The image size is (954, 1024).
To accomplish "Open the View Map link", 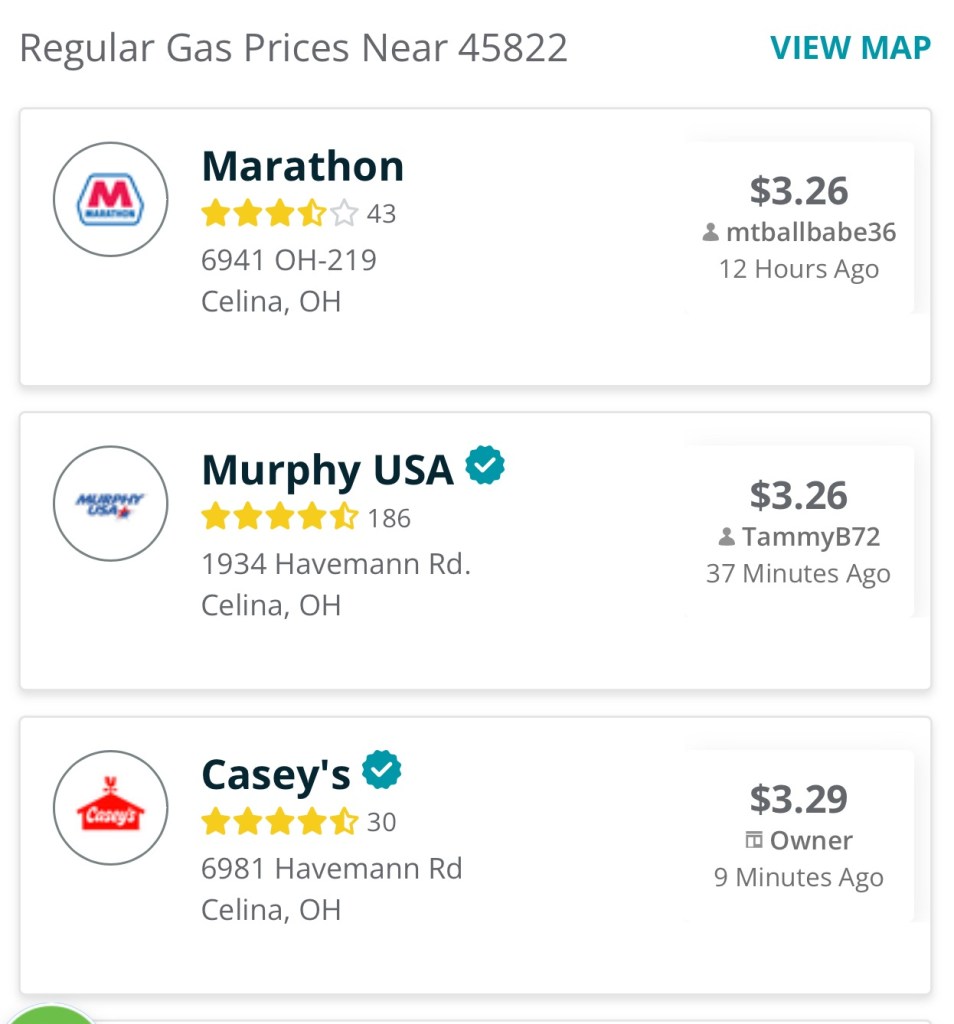I will point(850,47).
